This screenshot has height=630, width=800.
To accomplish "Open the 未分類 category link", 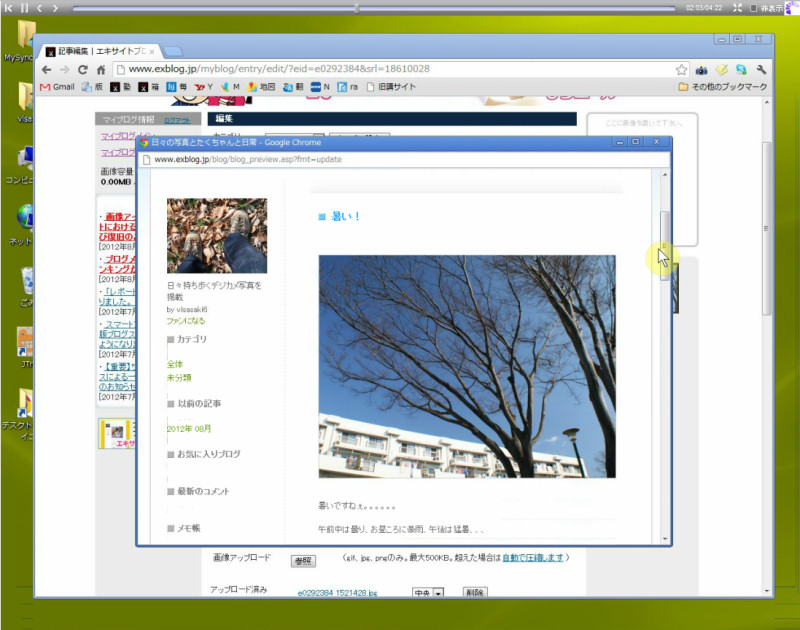I will (x=179, y=377).
